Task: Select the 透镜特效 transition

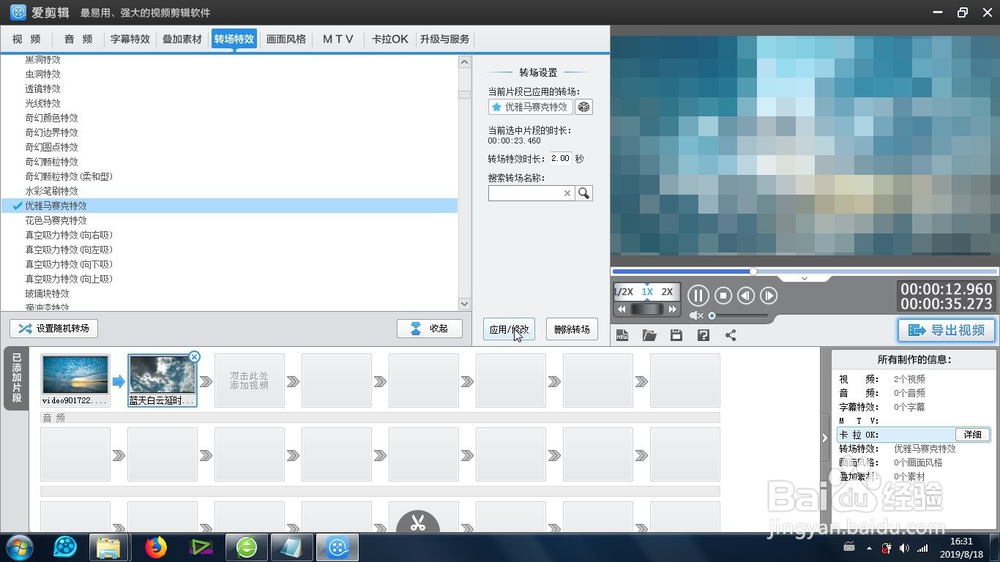Action: (43, 89)
